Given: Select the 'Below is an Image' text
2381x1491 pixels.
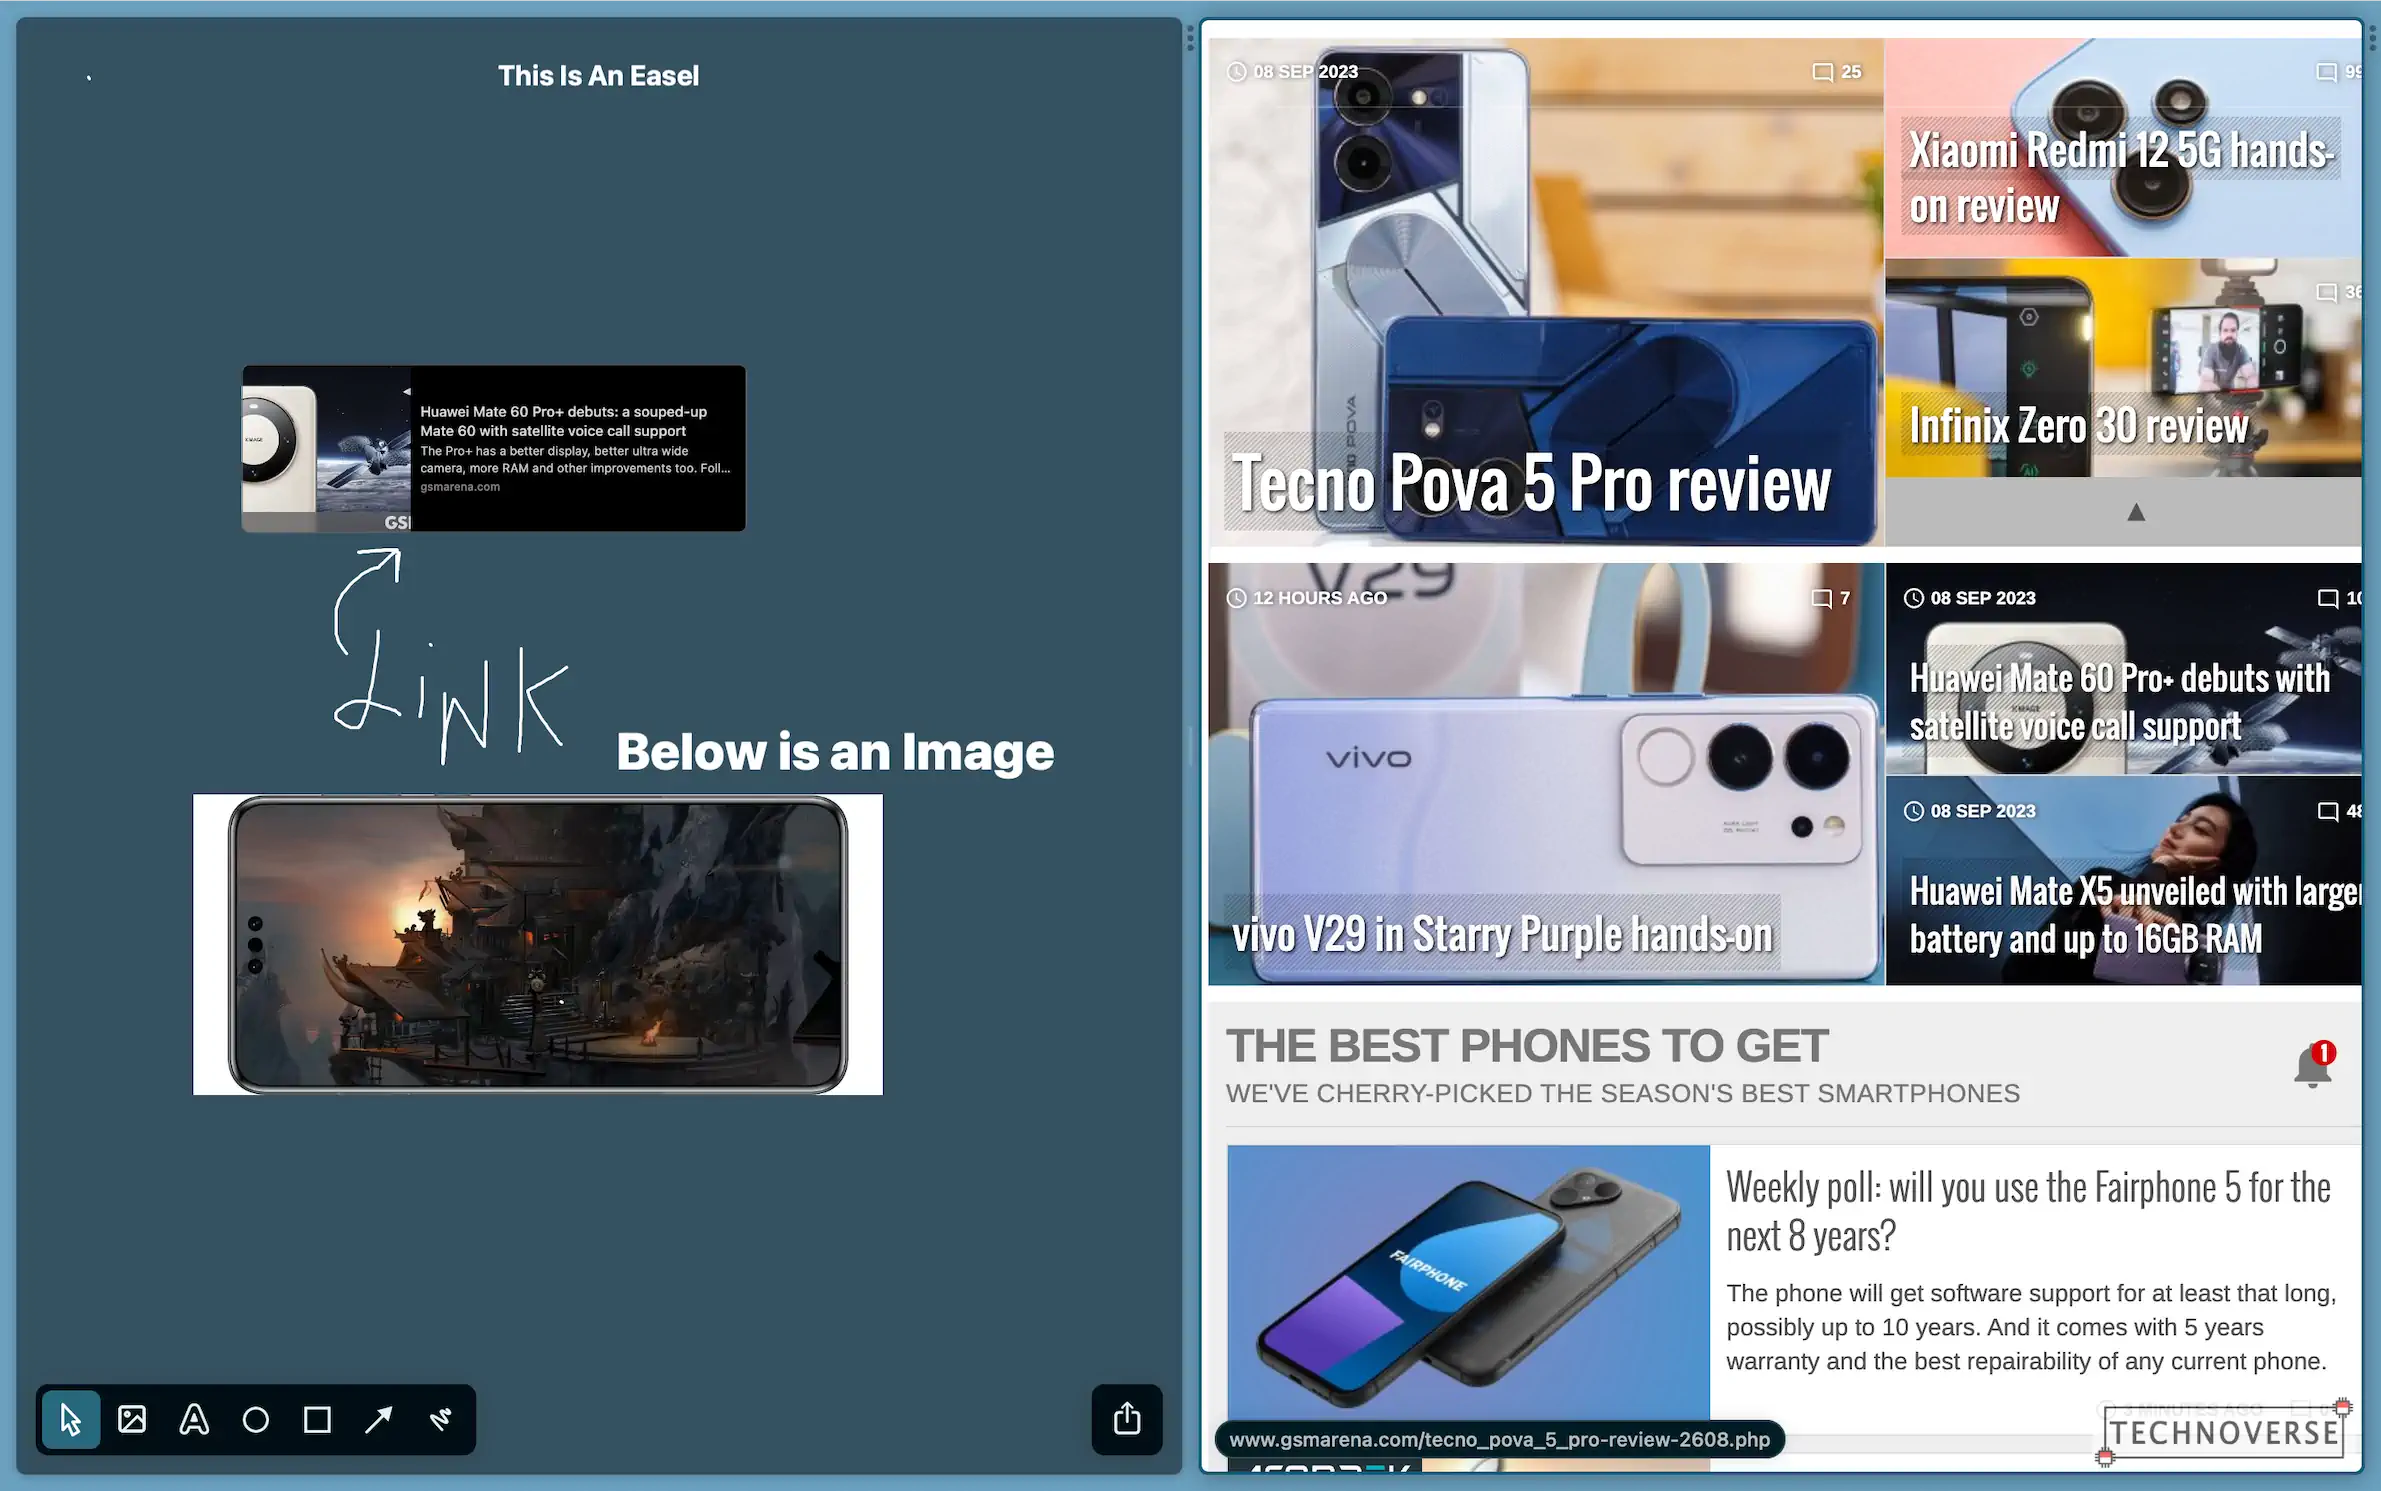Looking at the screenshot, I should (835, 751).
